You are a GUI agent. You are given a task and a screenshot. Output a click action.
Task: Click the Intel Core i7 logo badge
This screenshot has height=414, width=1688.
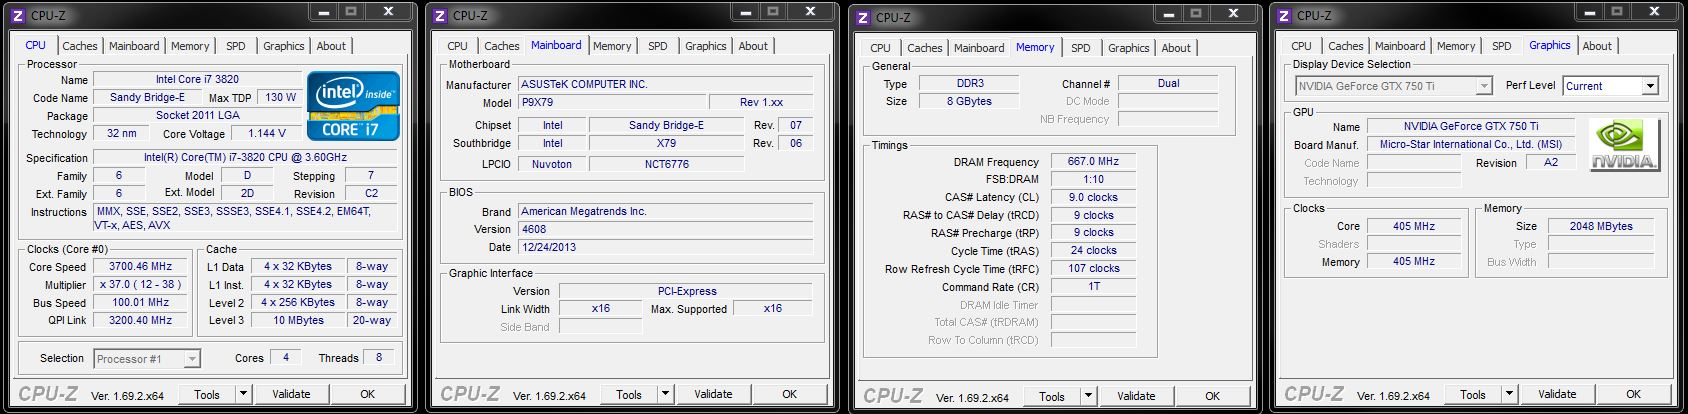pyautogui.click(x=354, y=105)
